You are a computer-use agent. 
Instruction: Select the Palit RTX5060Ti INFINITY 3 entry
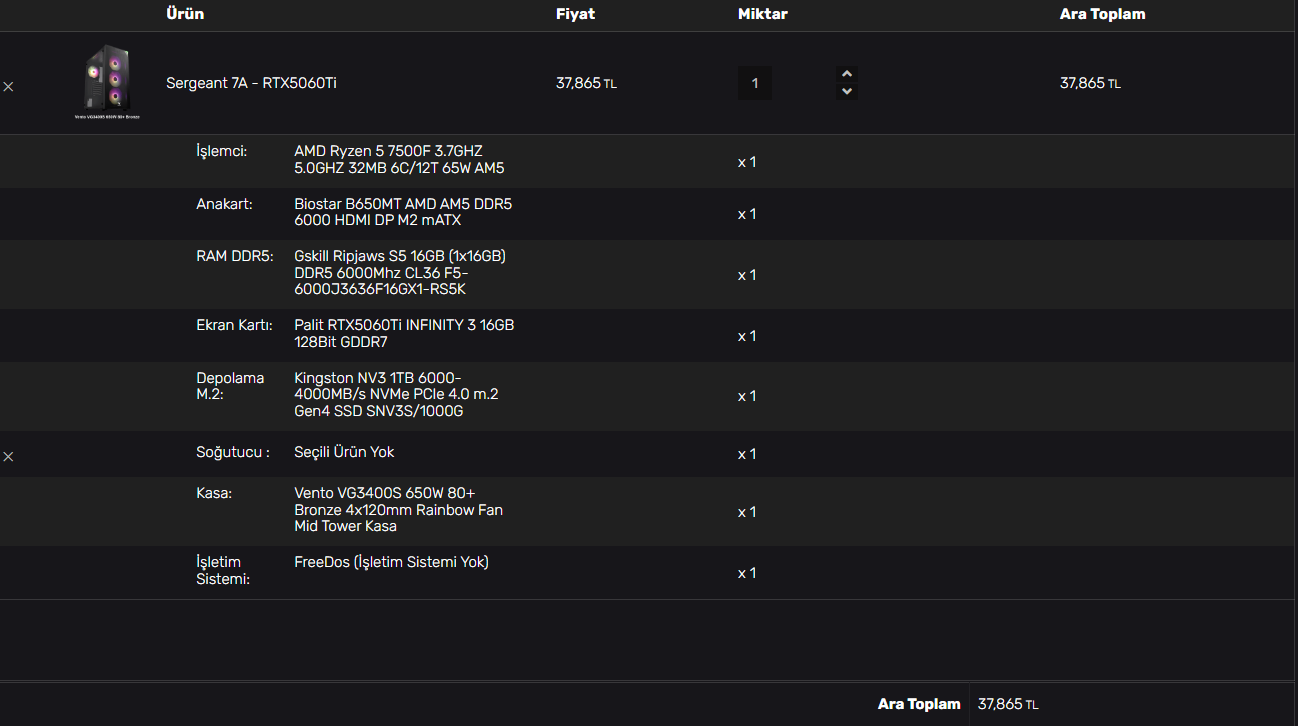pyautogui.click(x=404, y=334)
